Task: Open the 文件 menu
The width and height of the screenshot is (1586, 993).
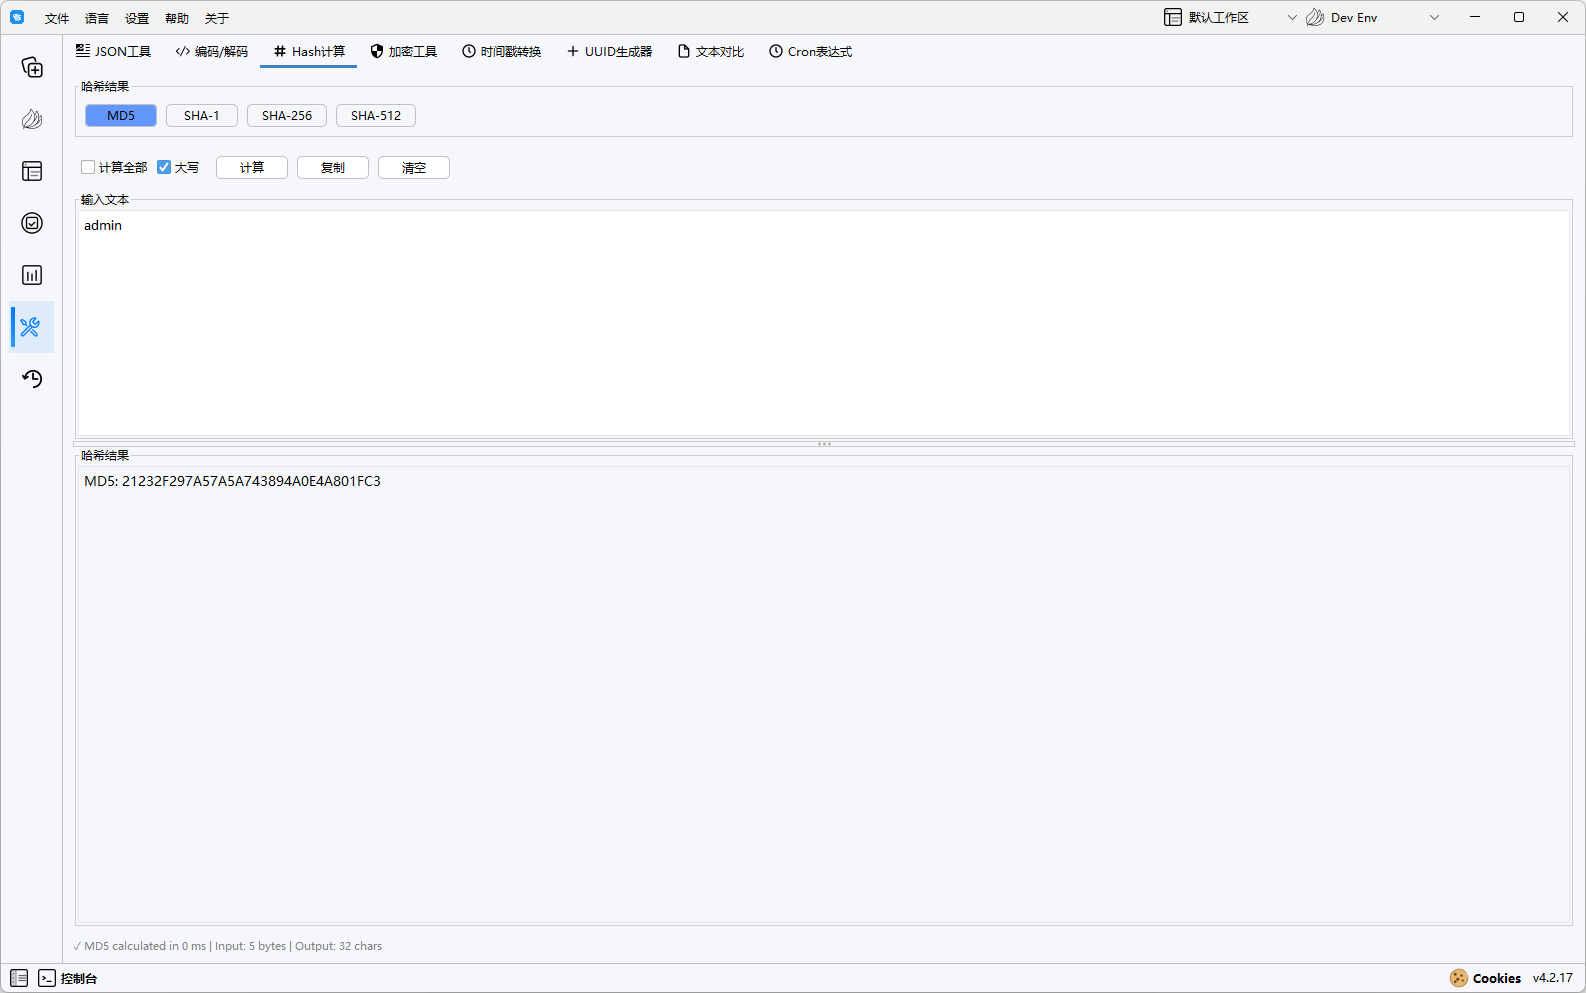Action: tap(57, 18)
